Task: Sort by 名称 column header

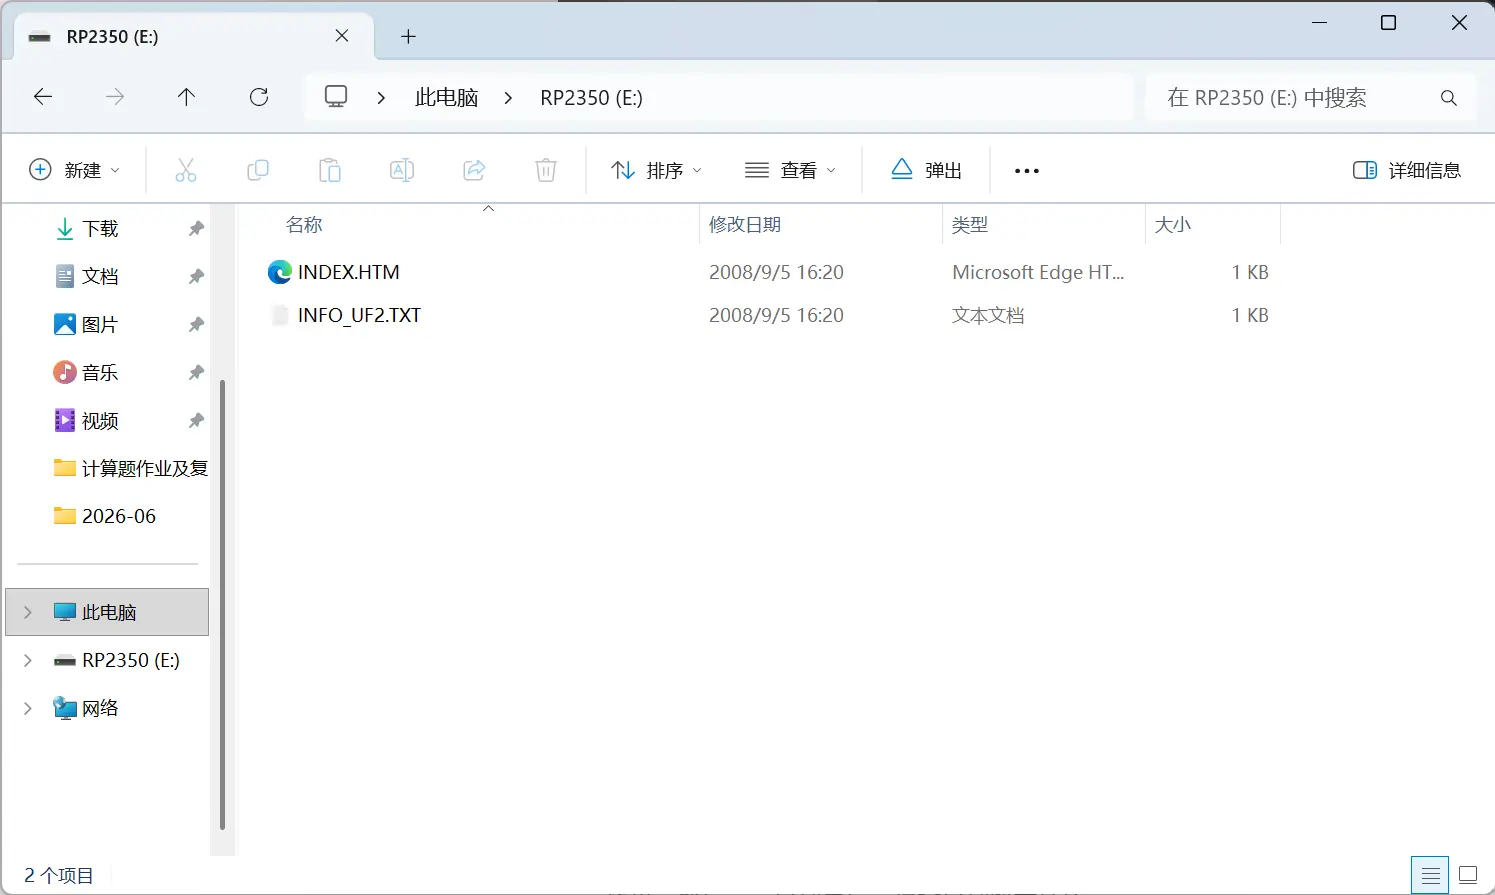Action: pos(304,225)
